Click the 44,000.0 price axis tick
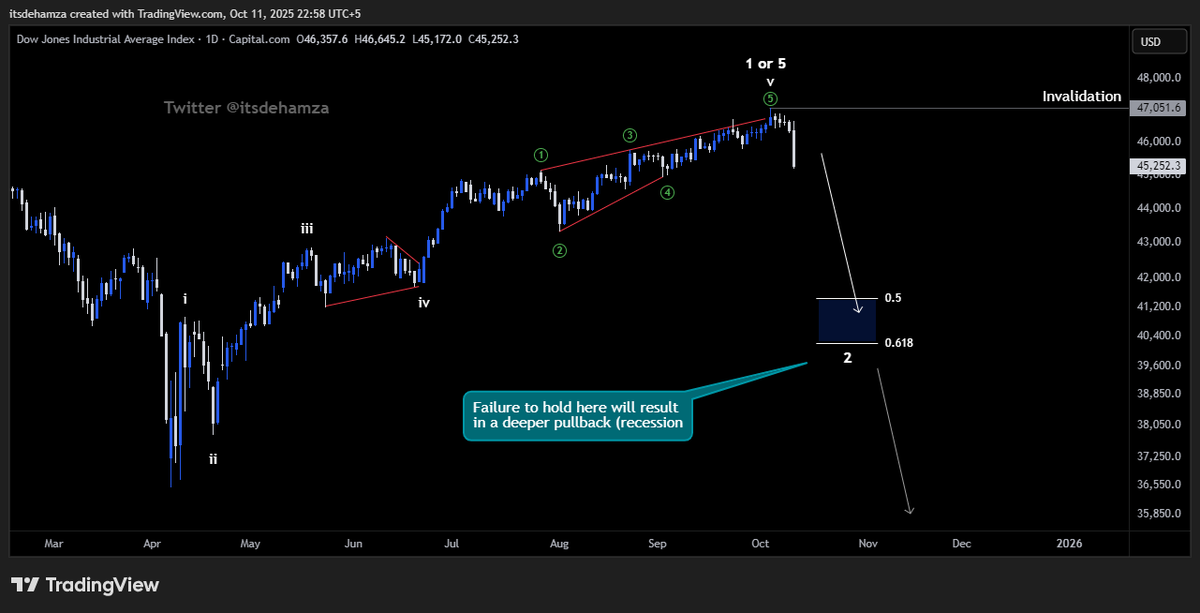Viewport: 1200px width, 613px height. pyautogui.click(x=1161, y=208)
